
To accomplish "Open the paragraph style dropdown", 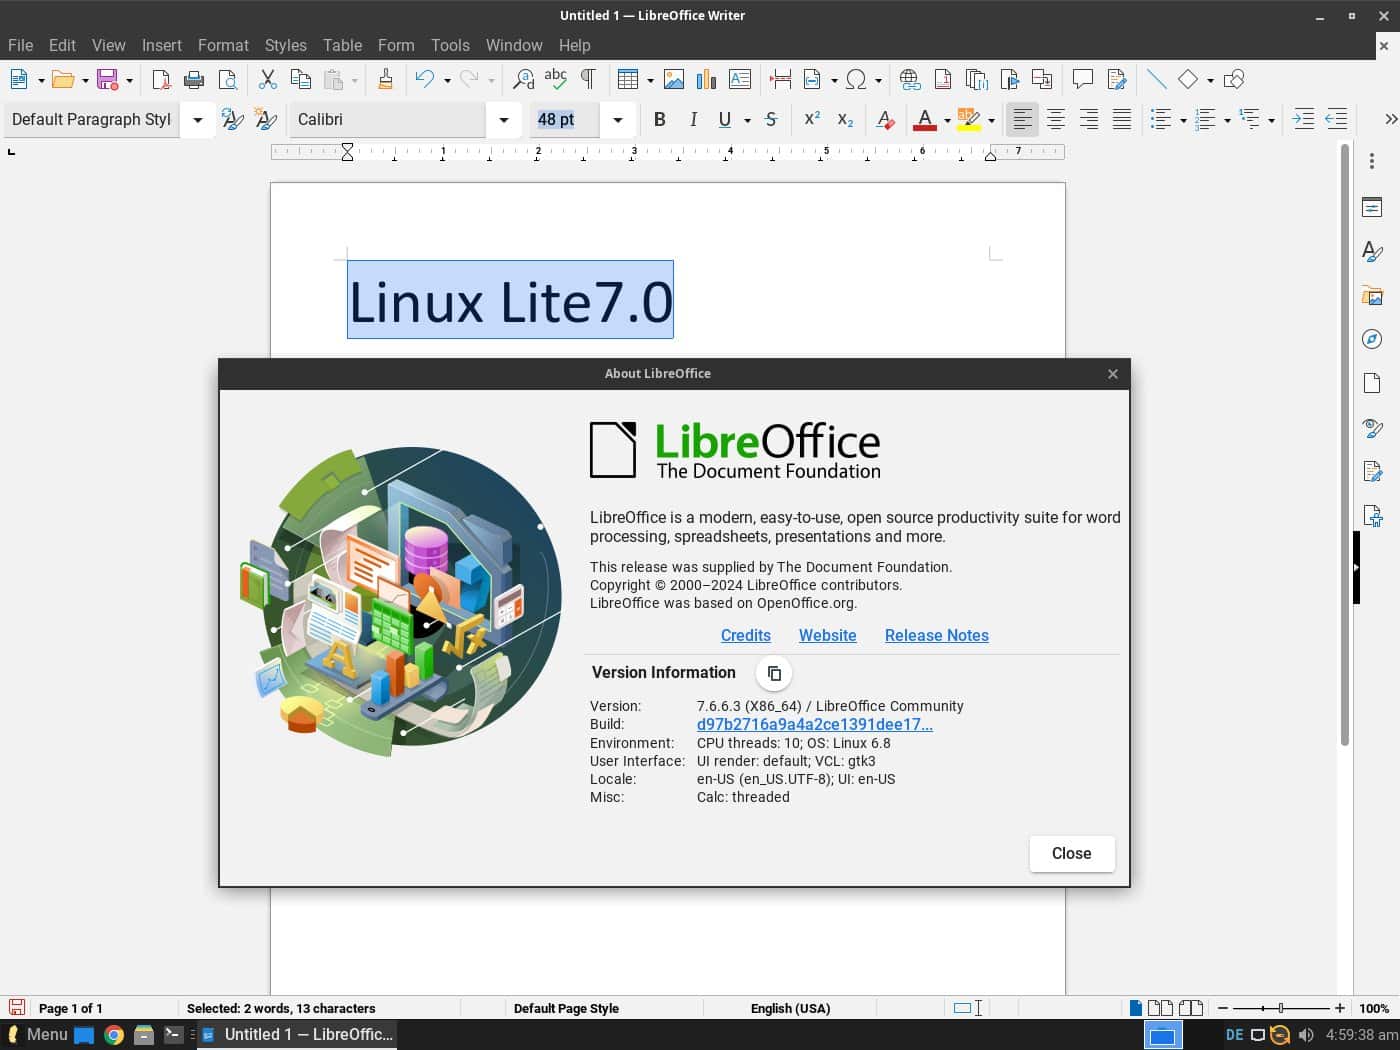I will tap(197, 119).
